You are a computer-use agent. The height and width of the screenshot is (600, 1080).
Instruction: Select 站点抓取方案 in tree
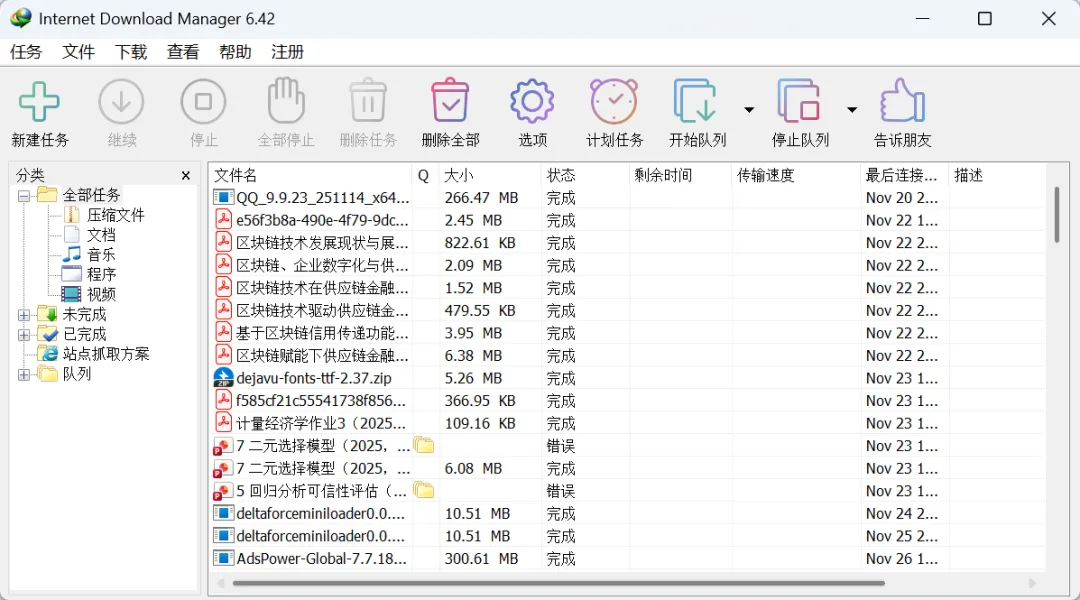pyautogui.click(x=106, y=354)
